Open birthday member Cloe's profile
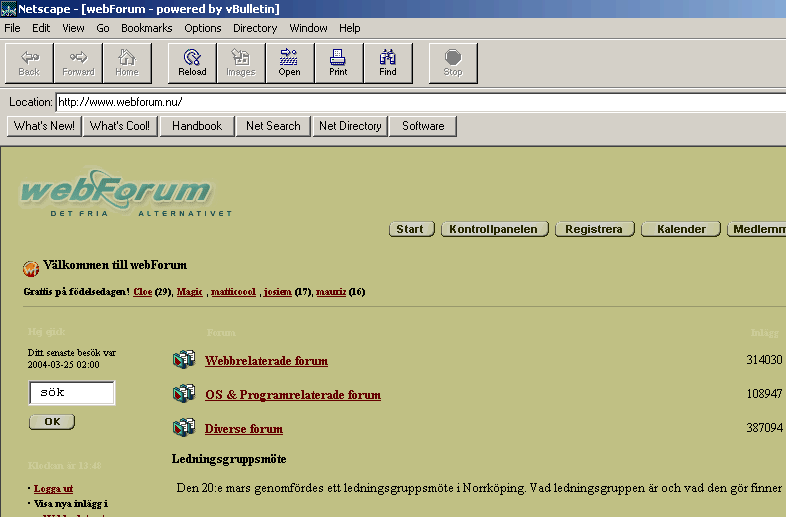The width and height of the screenshot is (786, 517). coord(142,292)
